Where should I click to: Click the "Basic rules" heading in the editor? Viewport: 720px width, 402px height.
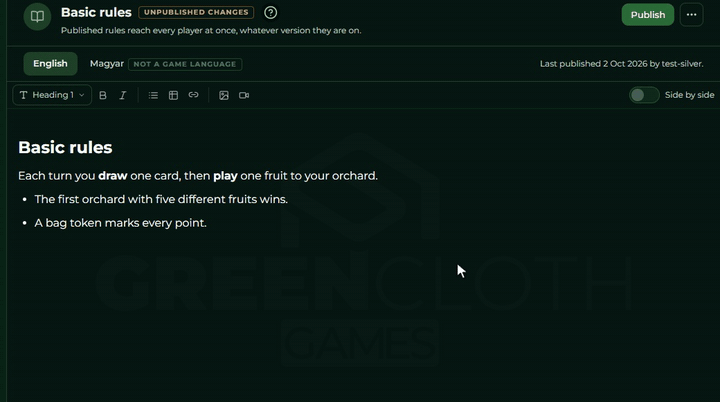click(x=65, y=147)
